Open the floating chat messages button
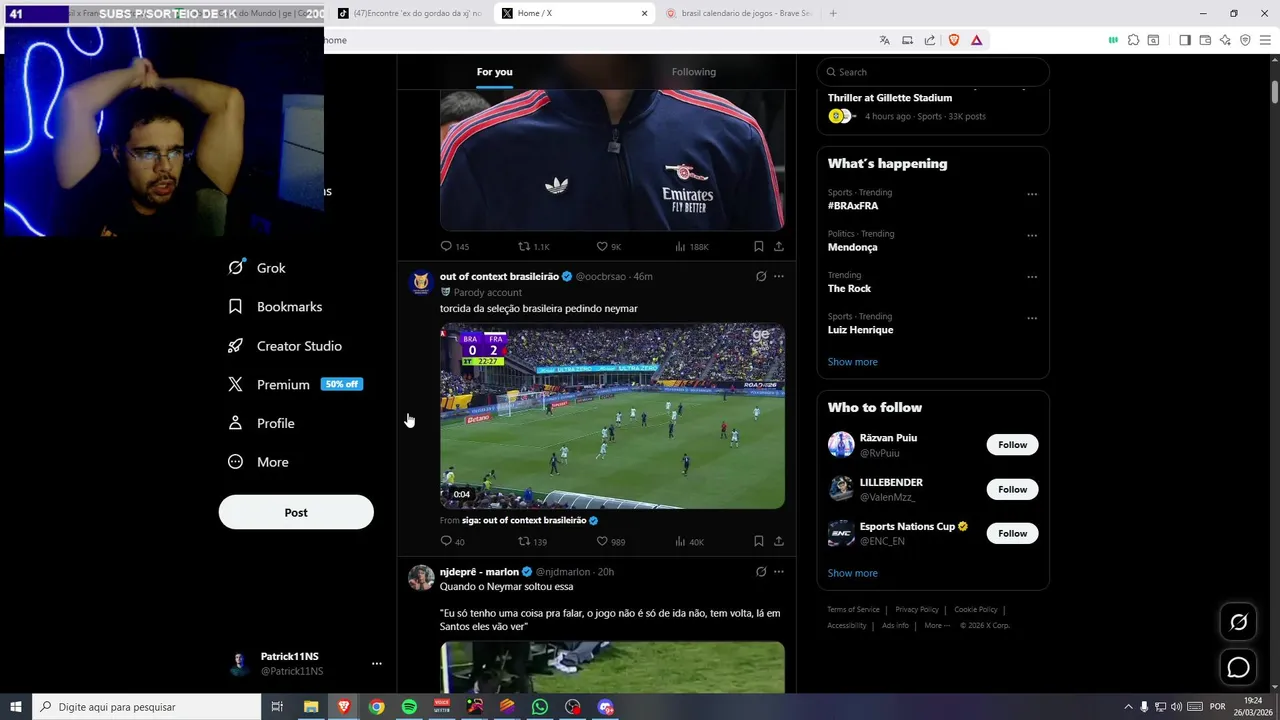 point(1238,667)
